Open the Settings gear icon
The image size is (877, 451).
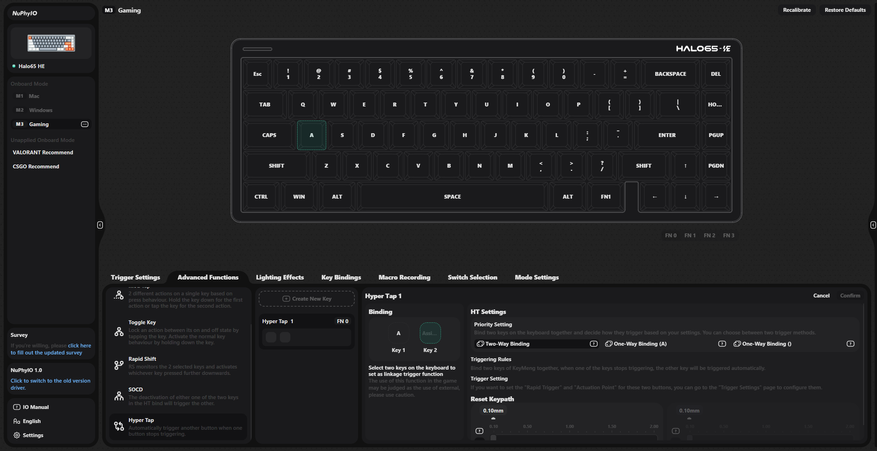16,435
